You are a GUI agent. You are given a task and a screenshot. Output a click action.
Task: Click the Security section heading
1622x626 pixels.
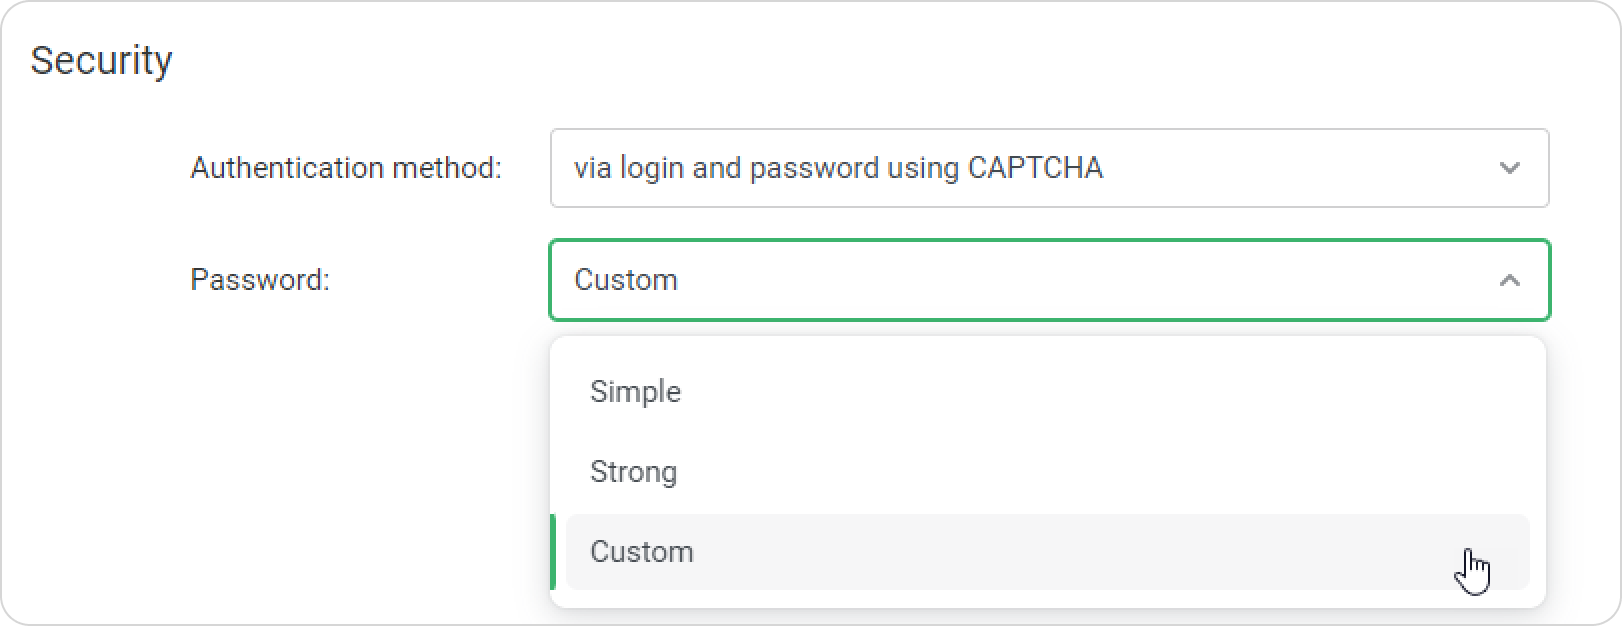tap(101, 61)
